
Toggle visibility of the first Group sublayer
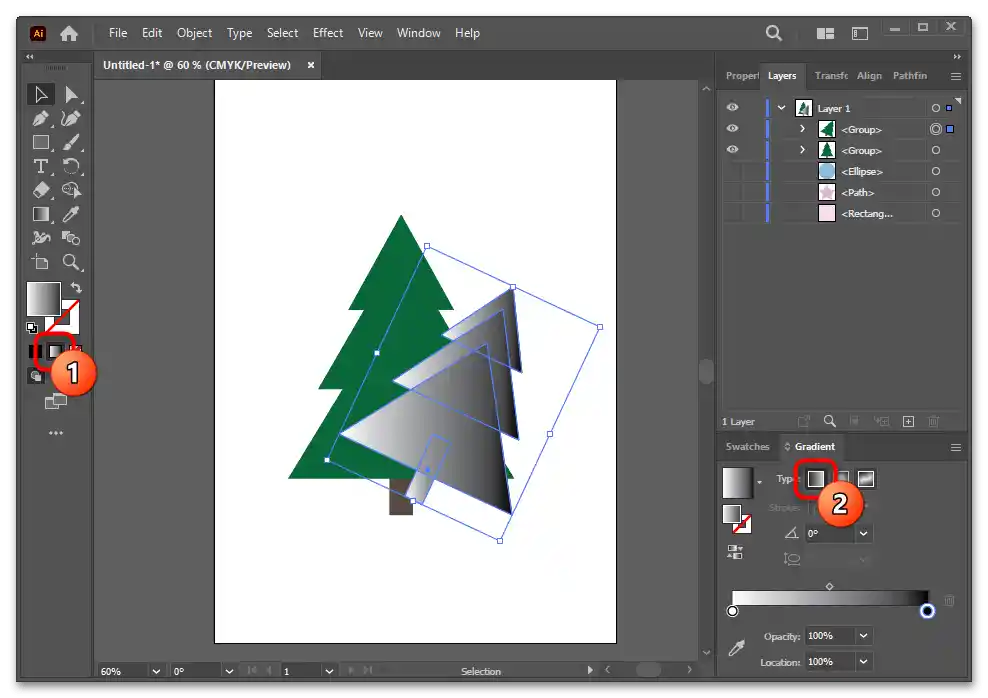(x=733, y=129)
